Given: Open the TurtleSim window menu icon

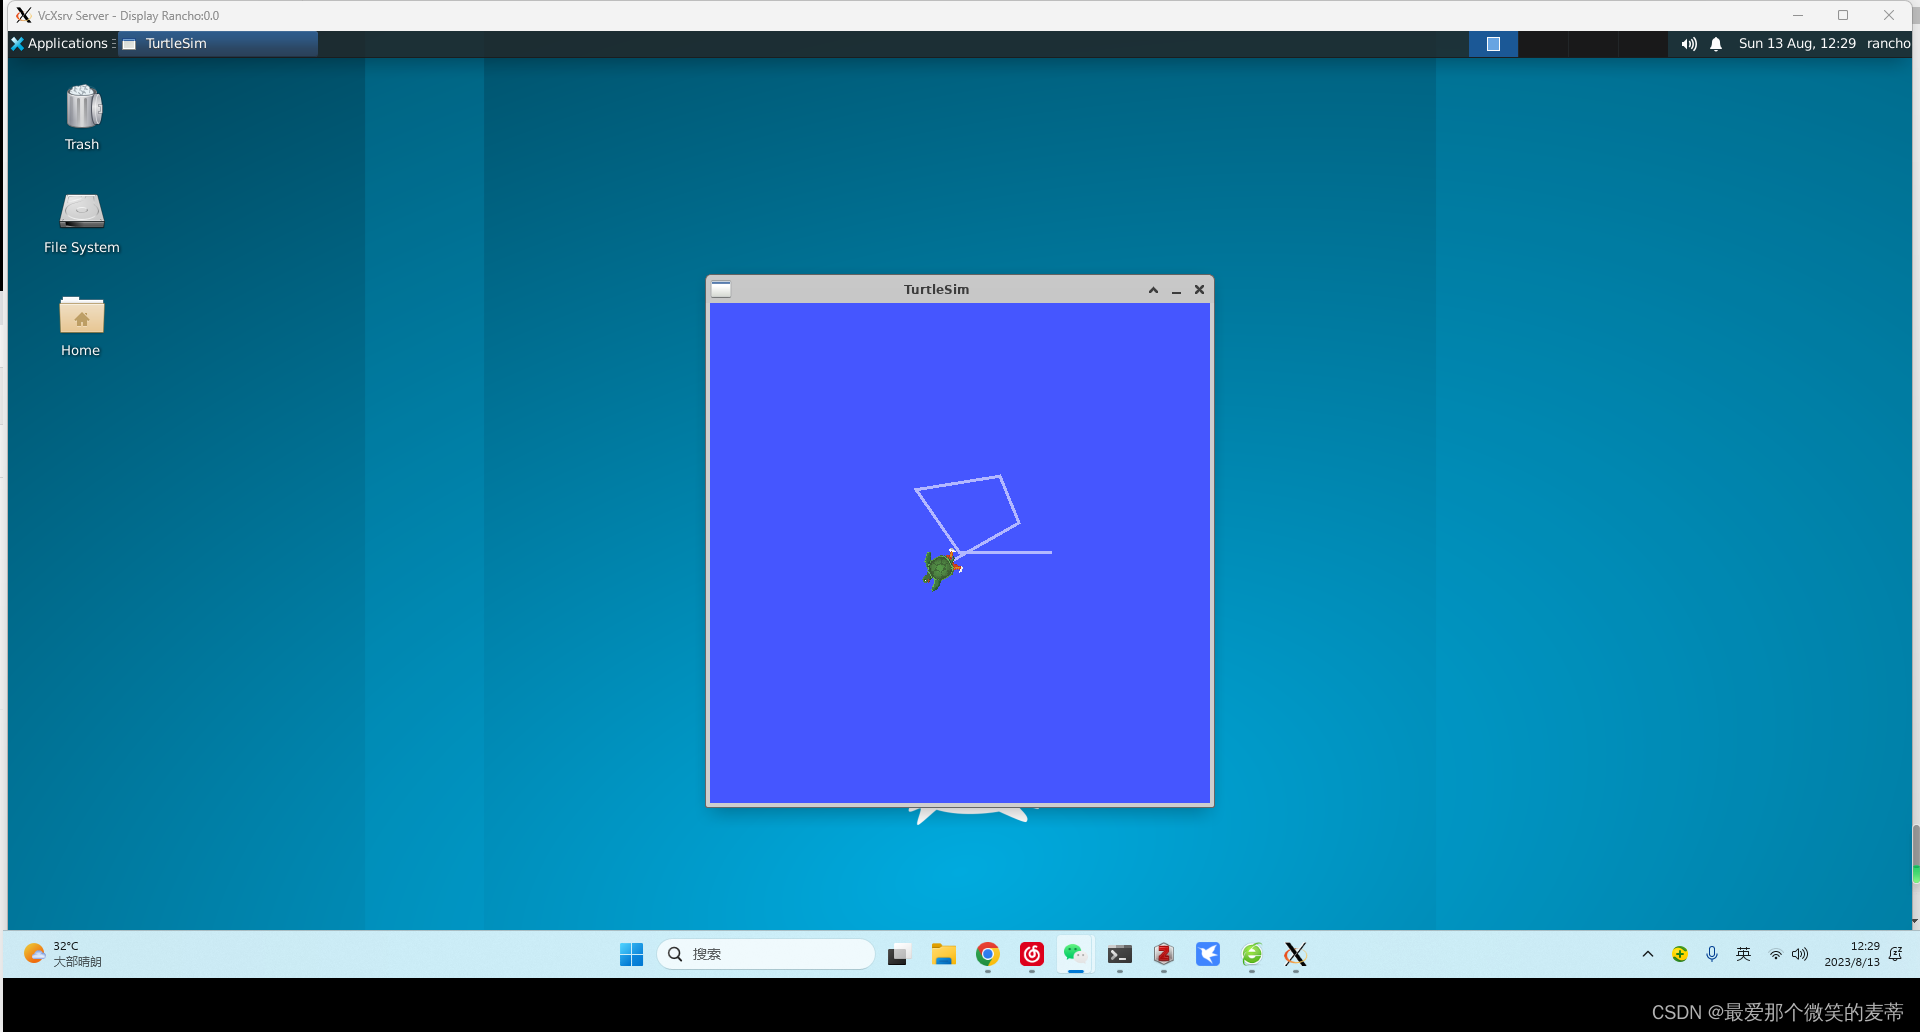Looking at the screenshot, I should 720,289.
